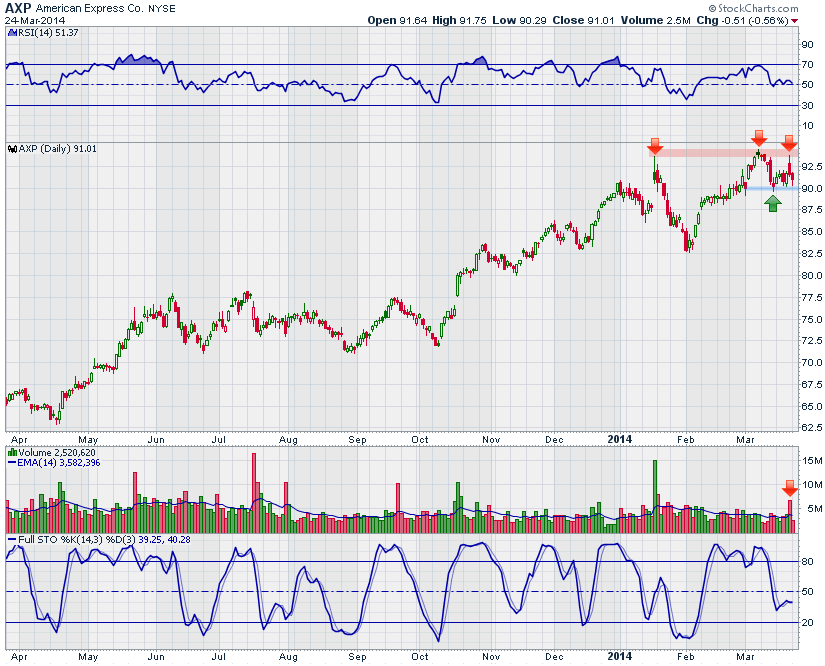Click the RSI(14) 51.37 legend label
Image resolution: width=825 pixels, height=666 pixels.
(x=48, y=33)
